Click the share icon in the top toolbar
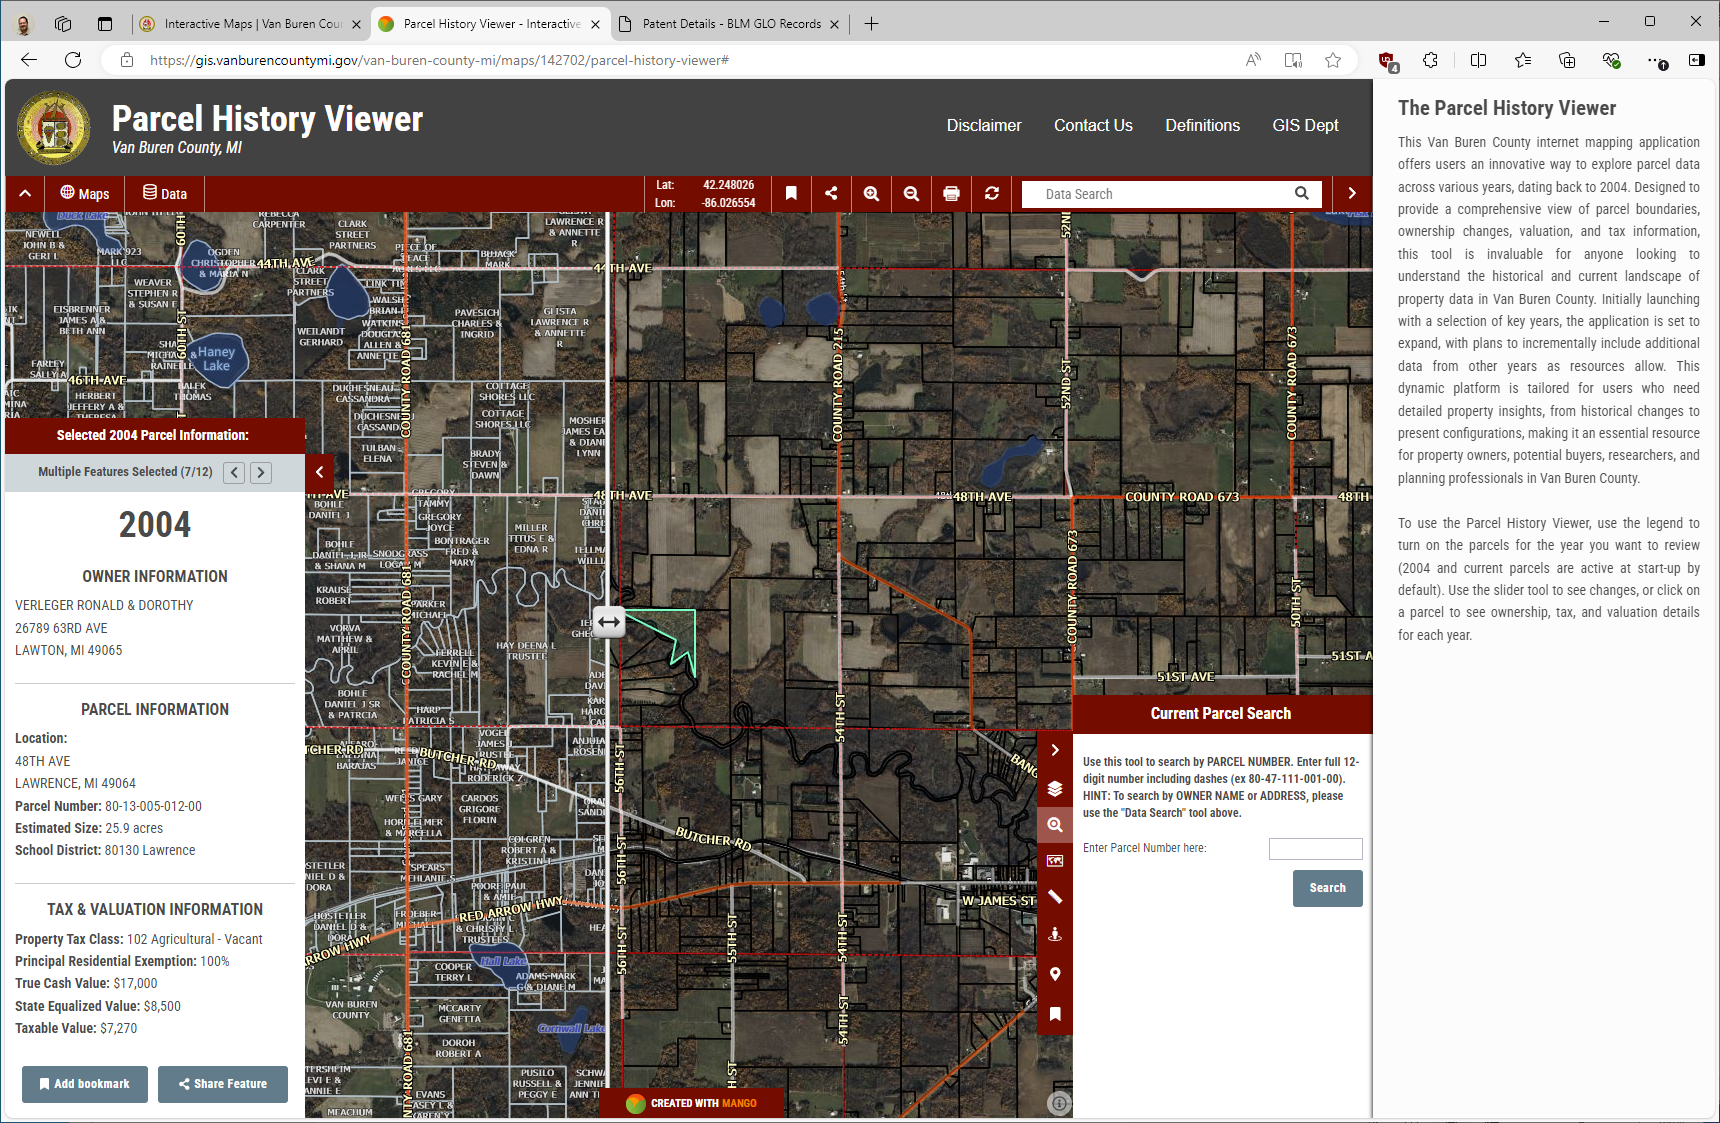Viewport: 1720px width, 1123px height. (831, 194)
